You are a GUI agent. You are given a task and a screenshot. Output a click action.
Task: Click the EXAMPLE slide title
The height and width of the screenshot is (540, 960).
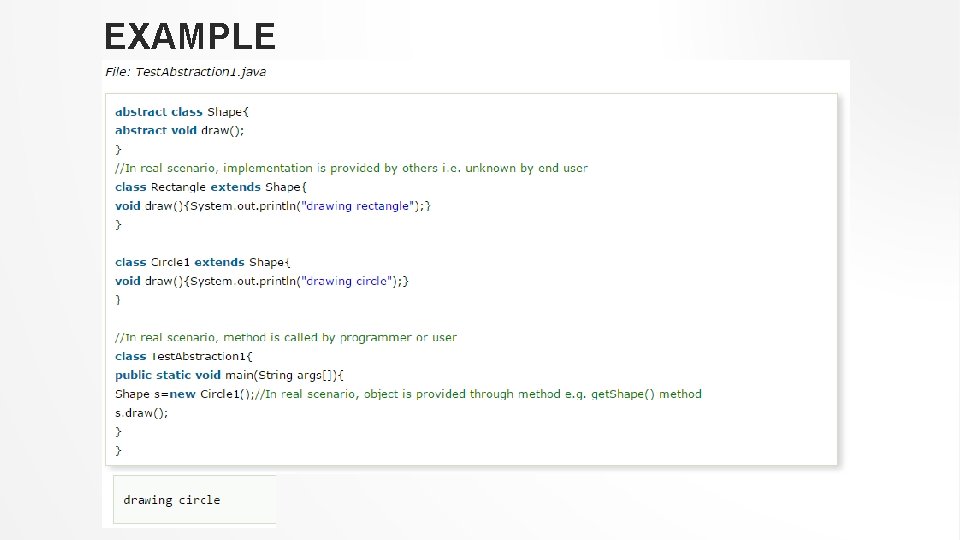click(189, 37)
